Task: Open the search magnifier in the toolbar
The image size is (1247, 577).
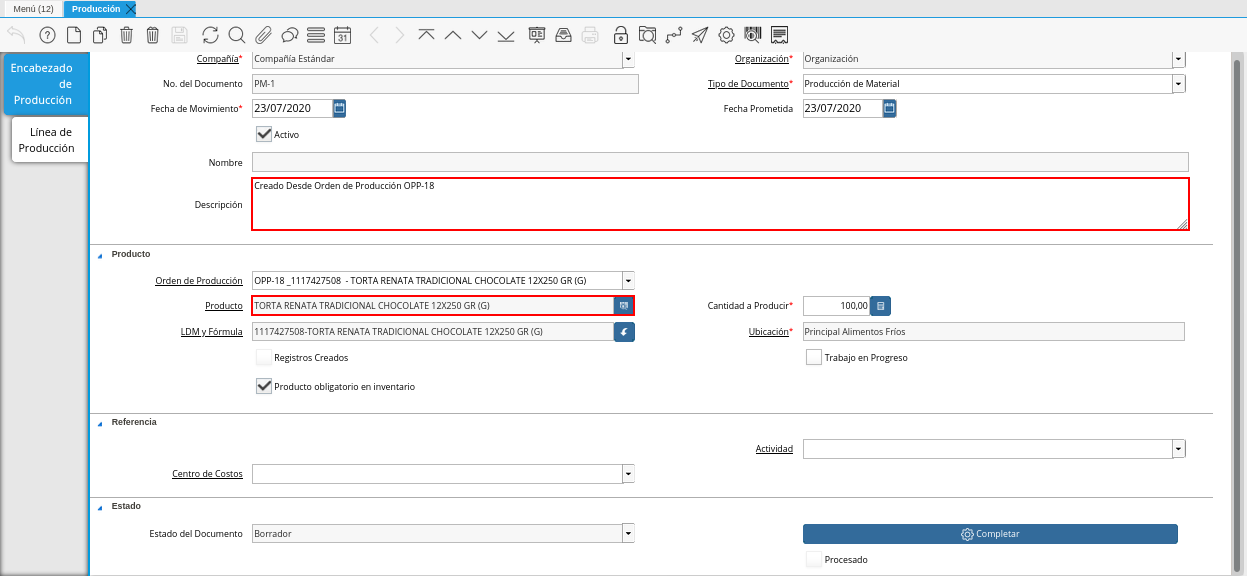Action: coord(237,35)
